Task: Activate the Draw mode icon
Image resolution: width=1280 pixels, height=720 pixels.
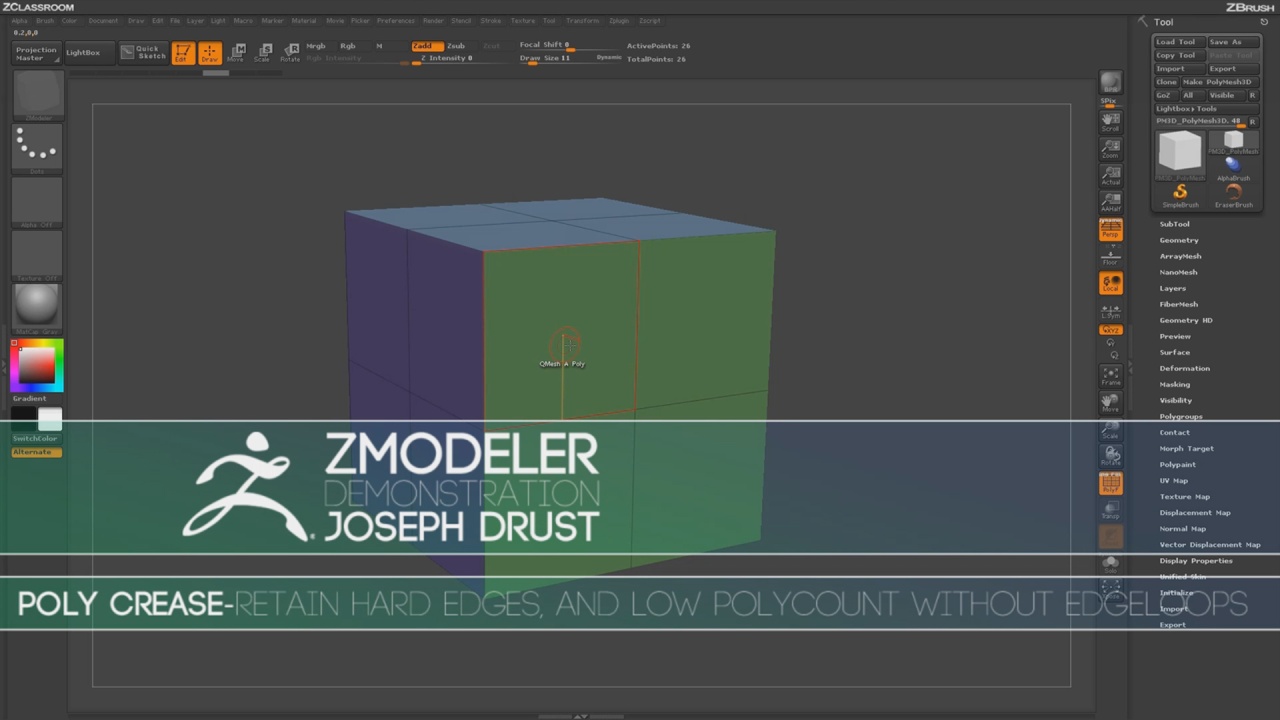Action: pyautogui.click(x=210, y=53)
